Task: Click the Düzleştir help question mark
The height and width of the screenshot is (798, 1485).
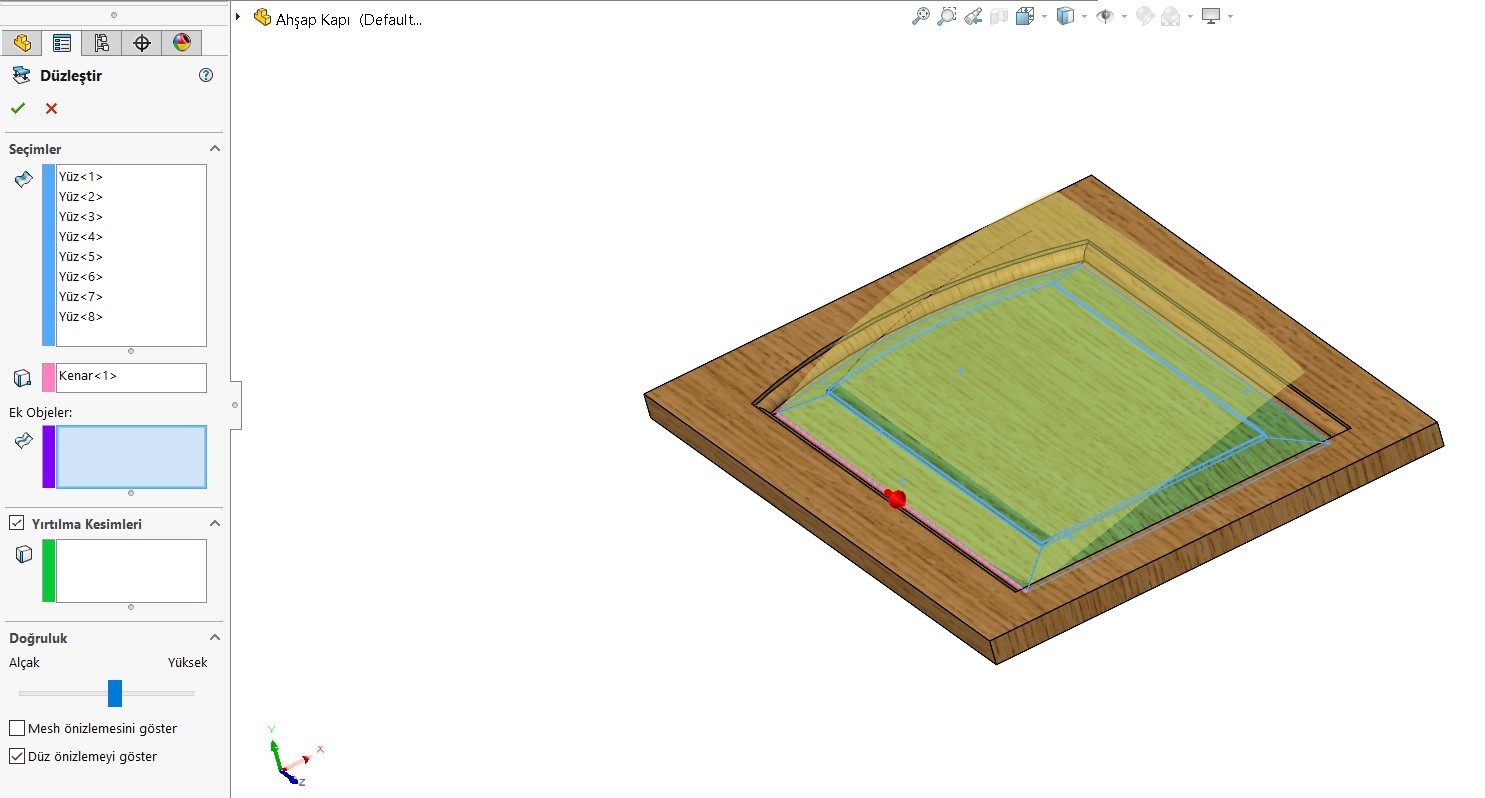Action: 206,75
